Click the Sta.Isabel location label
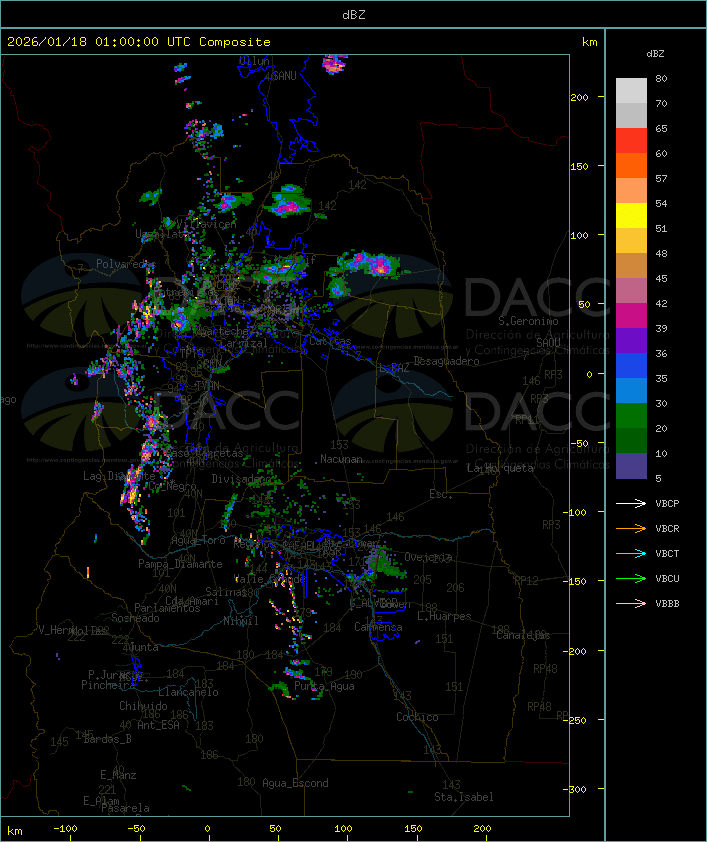Screen dimensions: 707x842 pos(463,797)
